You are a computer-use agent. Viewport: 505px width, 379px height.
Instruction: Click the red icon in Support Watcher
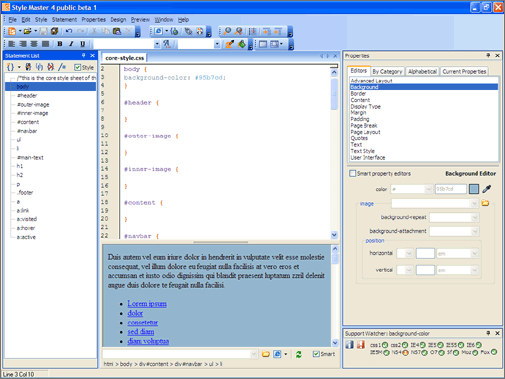361,344
